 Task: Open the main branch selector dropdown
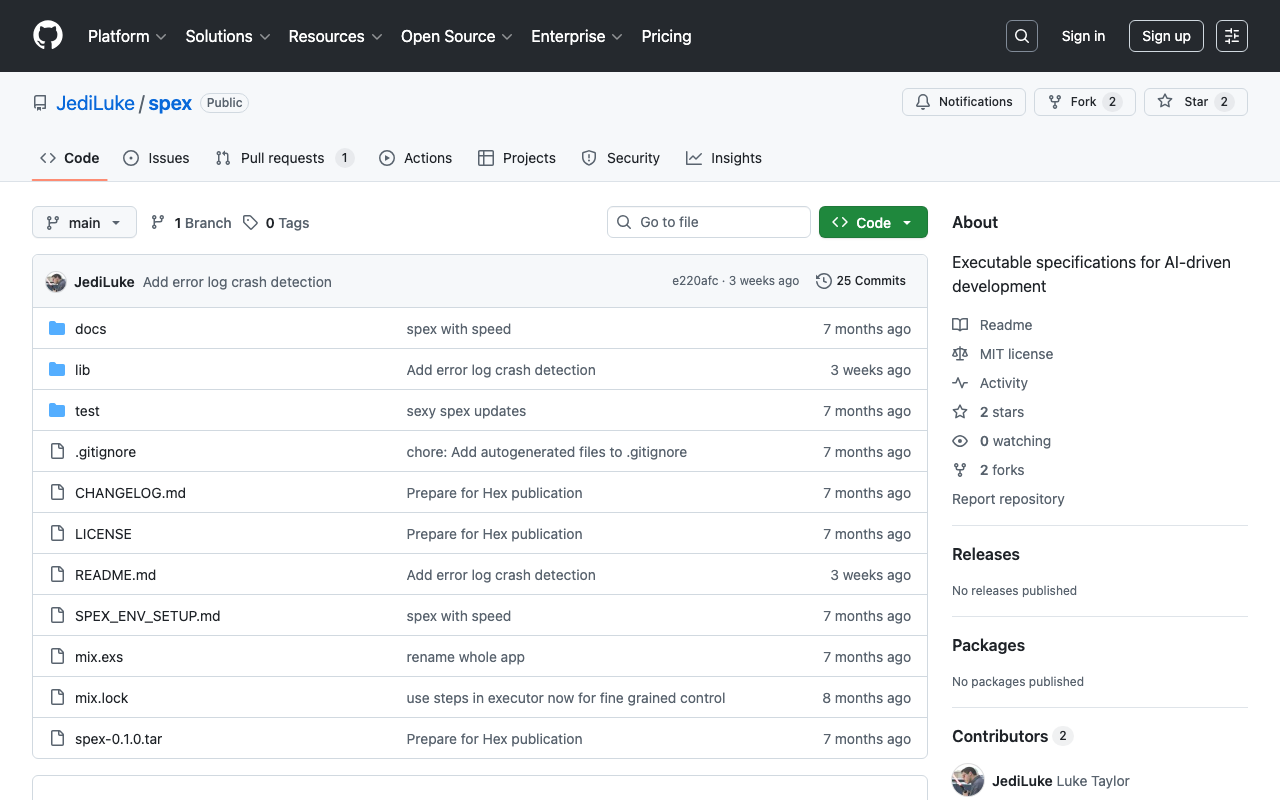(x=84, y=222)
